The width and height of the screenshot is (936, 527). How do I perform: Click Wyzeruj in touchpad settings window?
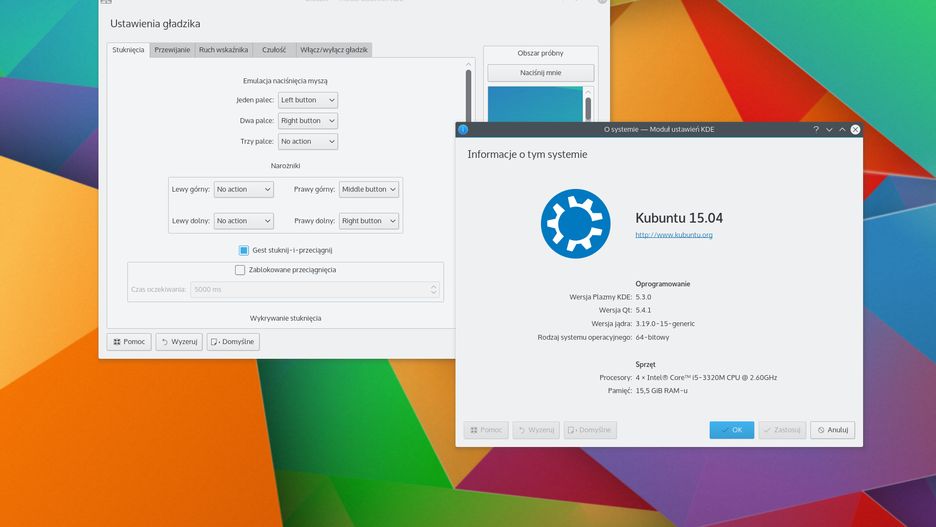click(179, 342)
